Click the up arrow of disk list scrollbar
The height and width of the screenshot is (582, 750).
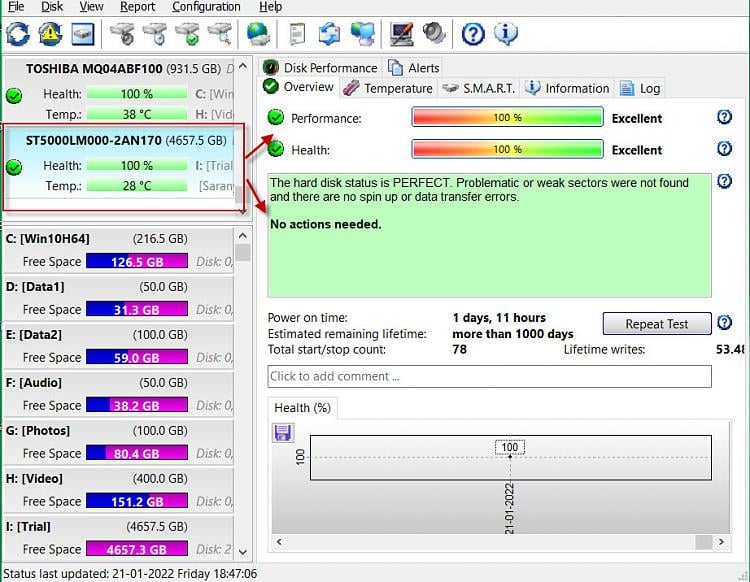243,66
